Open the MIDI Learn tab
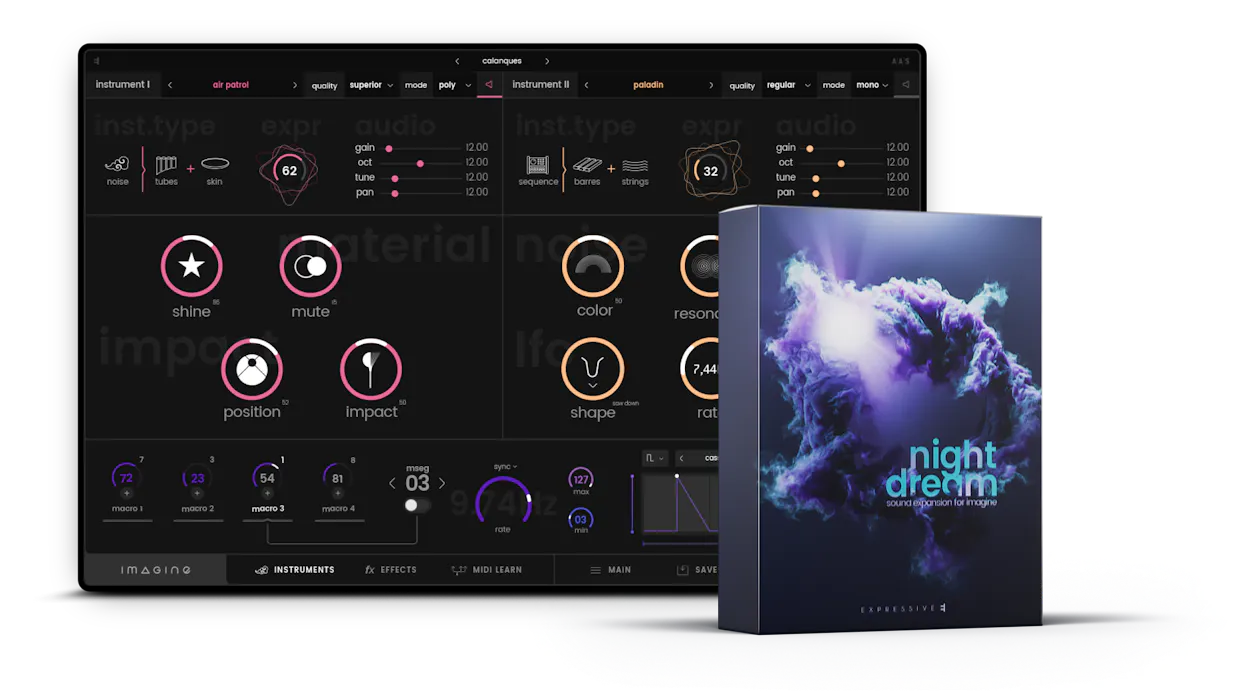The height and width of the screenshot is (691, 1250). (487, 570)
